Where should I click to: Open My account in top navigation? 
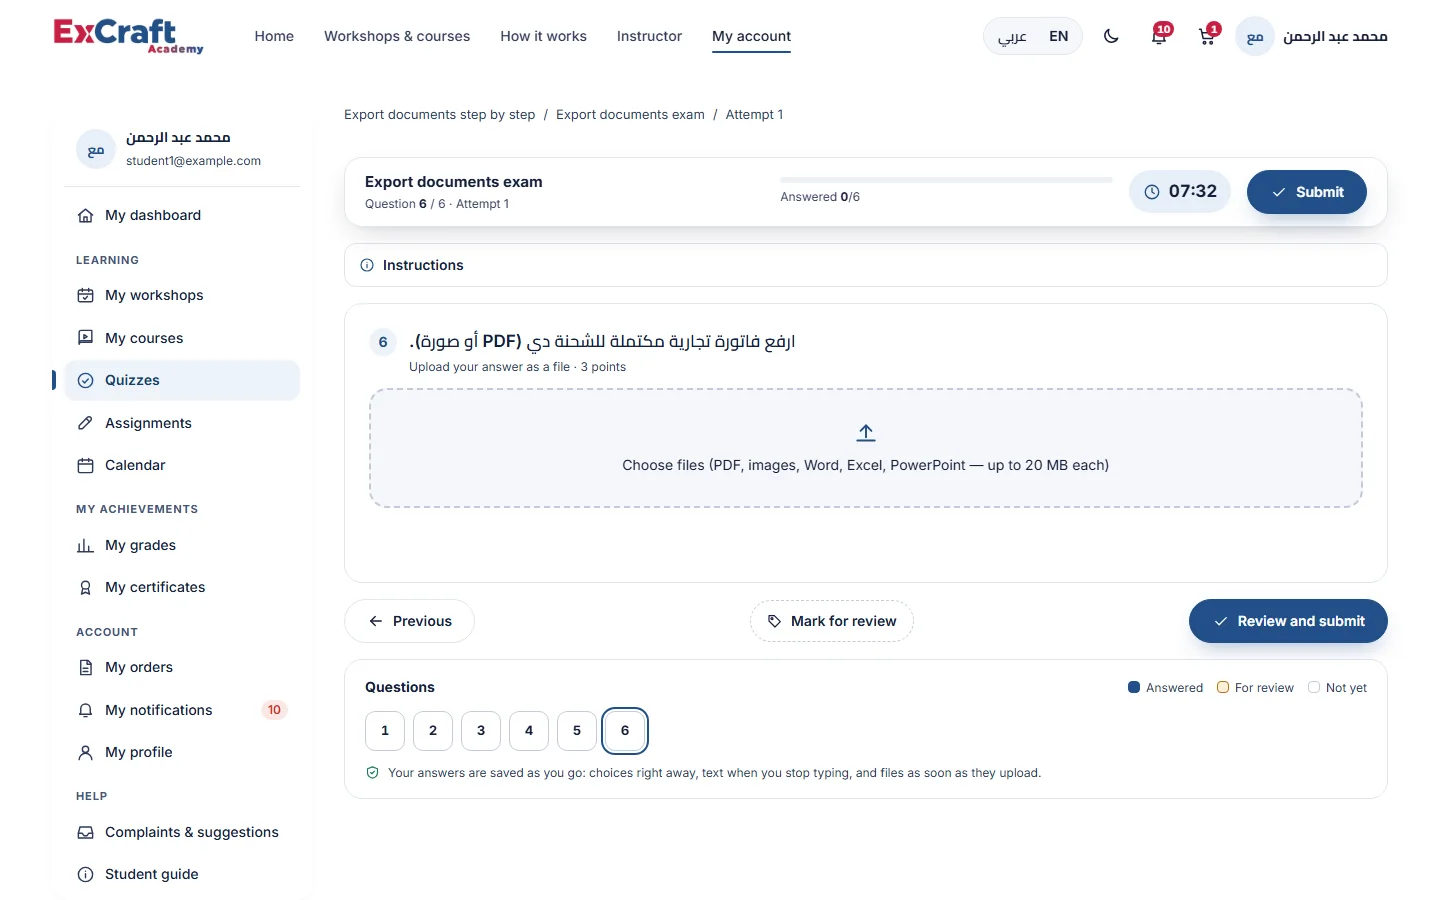751,36
